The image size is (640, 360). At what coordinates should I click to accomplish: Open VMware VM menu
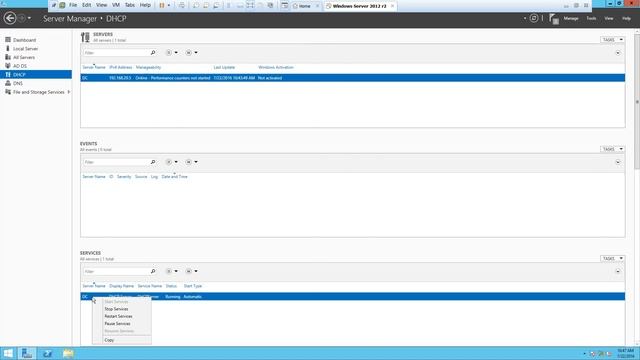tap(116, 5)
